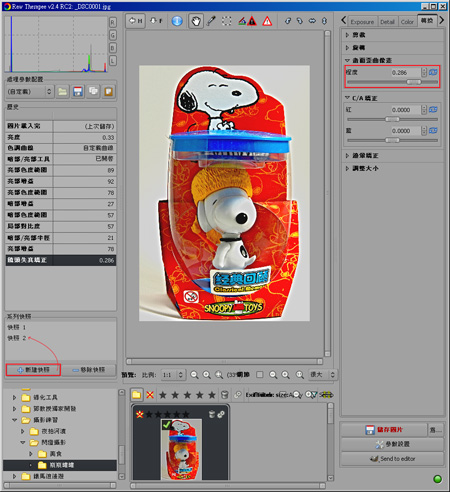Toggle the G histogram channel button

pyautogui.click(x=113, y=35)
